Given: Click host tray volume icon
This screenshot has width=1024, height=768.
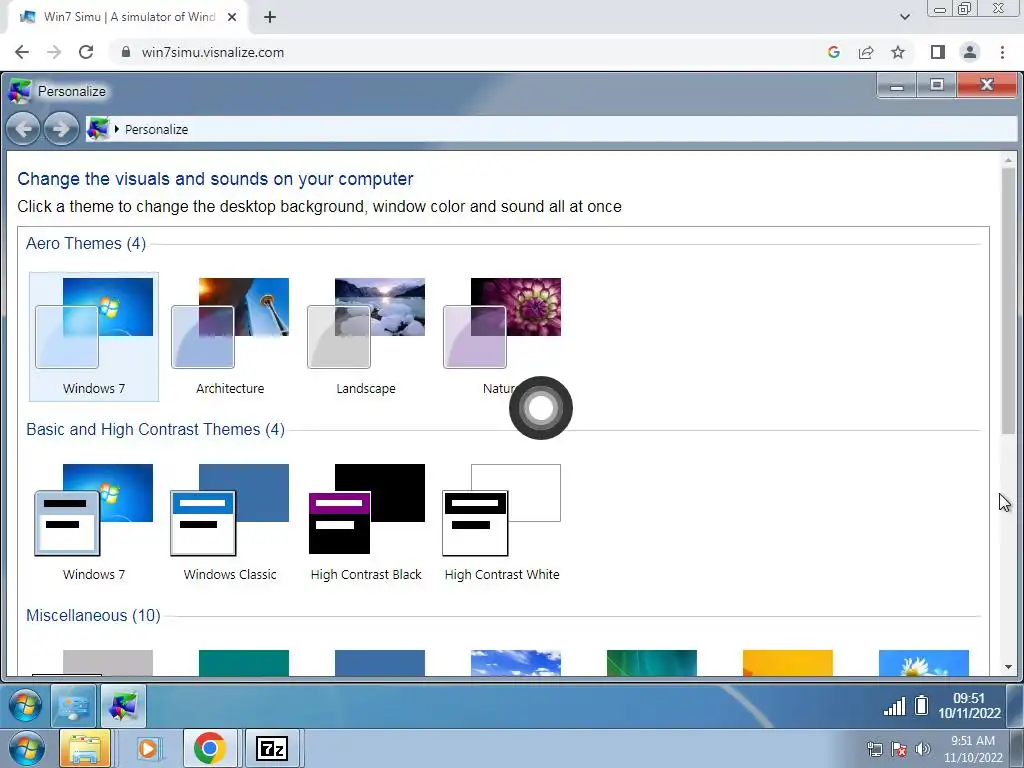Looking at the screenshot, I should tap(923, 749).
